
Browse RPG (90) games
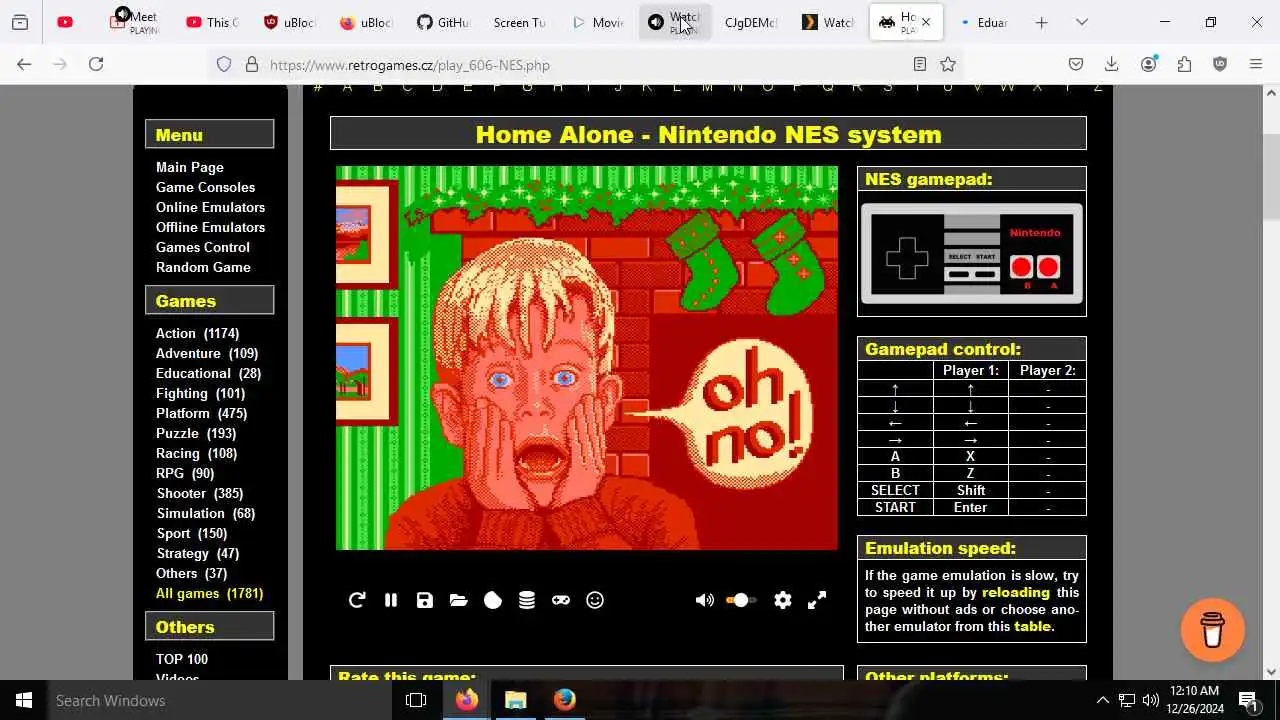[x=185, y=473]
